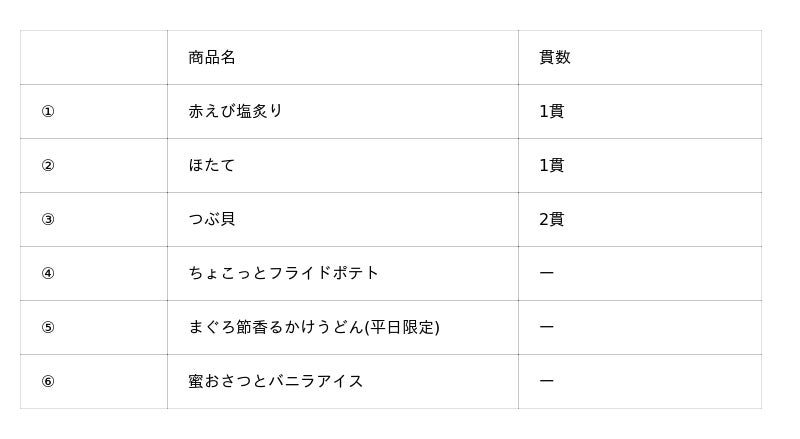Screen dimensions: 800x439
Task: Click the circled number ⑥ cell
Action: click(x=48, y=382)
